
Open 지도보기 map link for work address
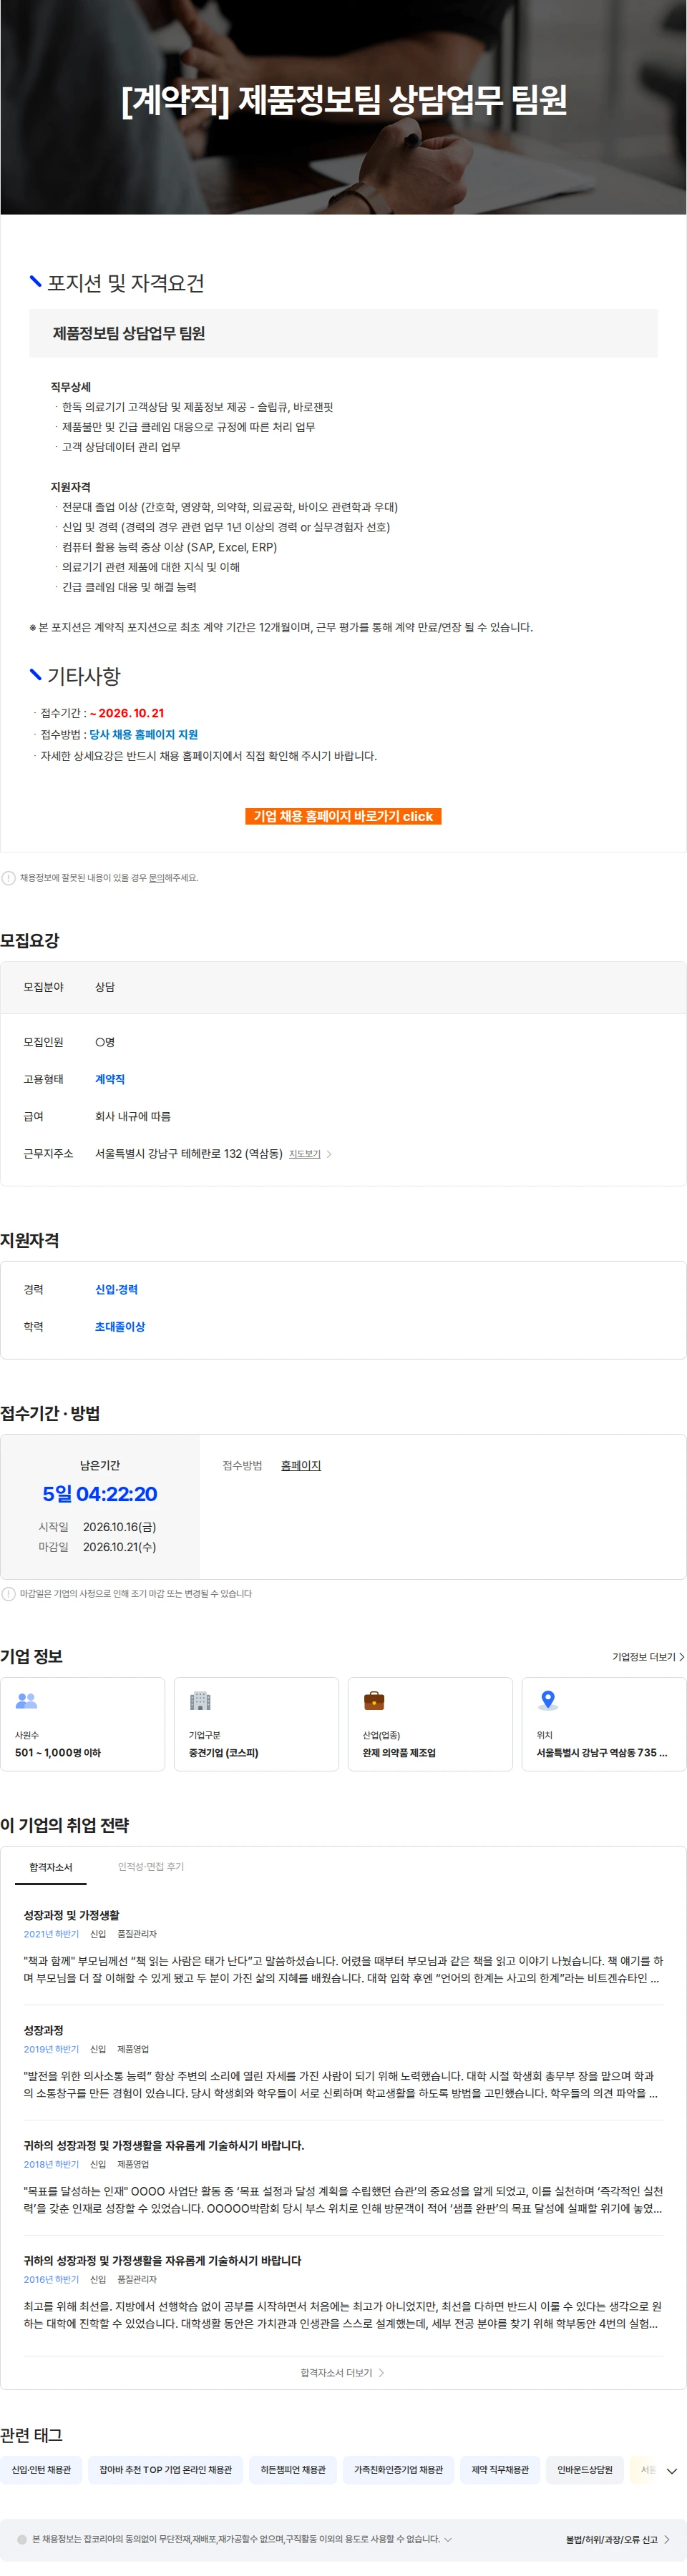[x=305, y=1154]
